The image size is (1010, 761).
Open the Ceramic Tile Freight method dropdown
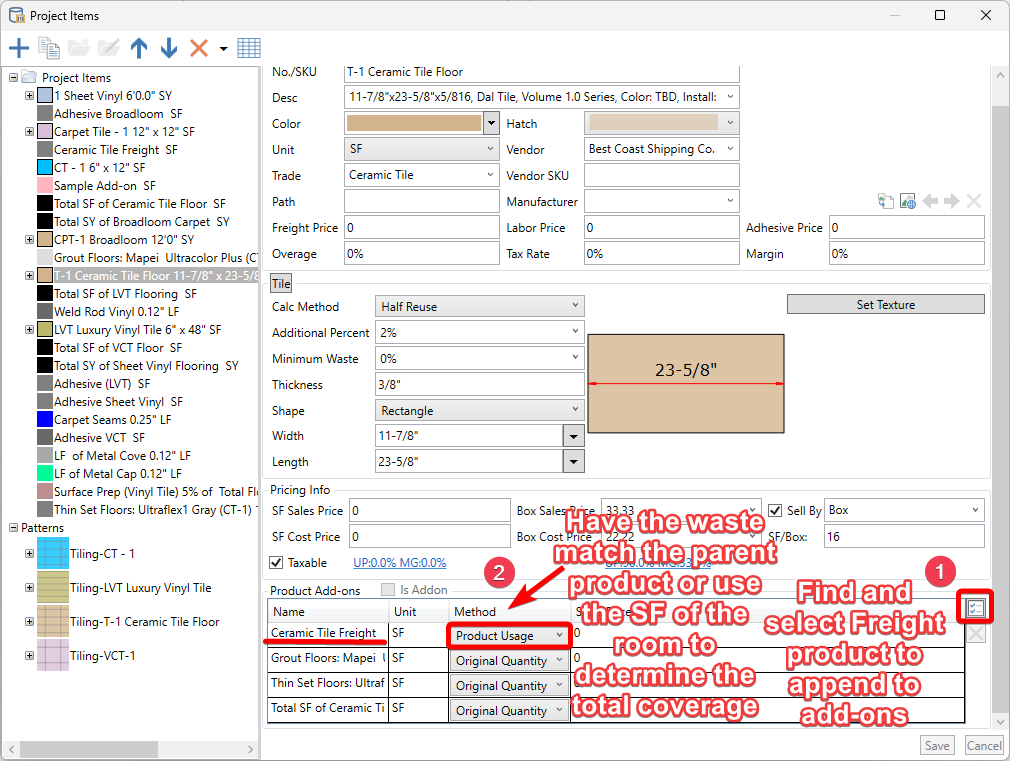tap(508, 636)
